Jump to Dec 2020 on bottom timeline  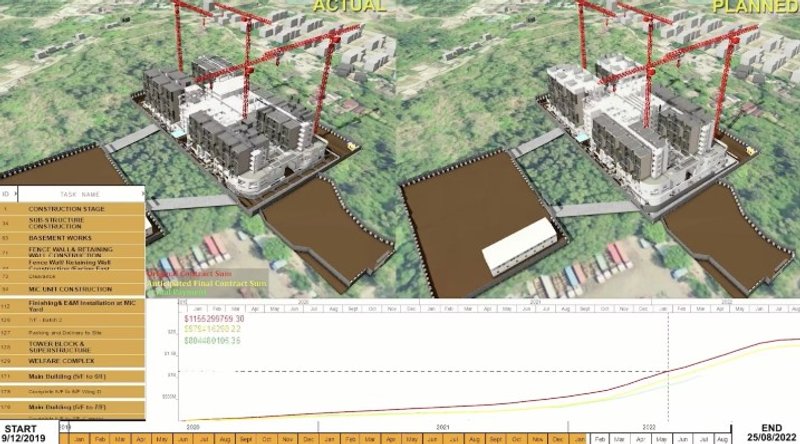309,439
